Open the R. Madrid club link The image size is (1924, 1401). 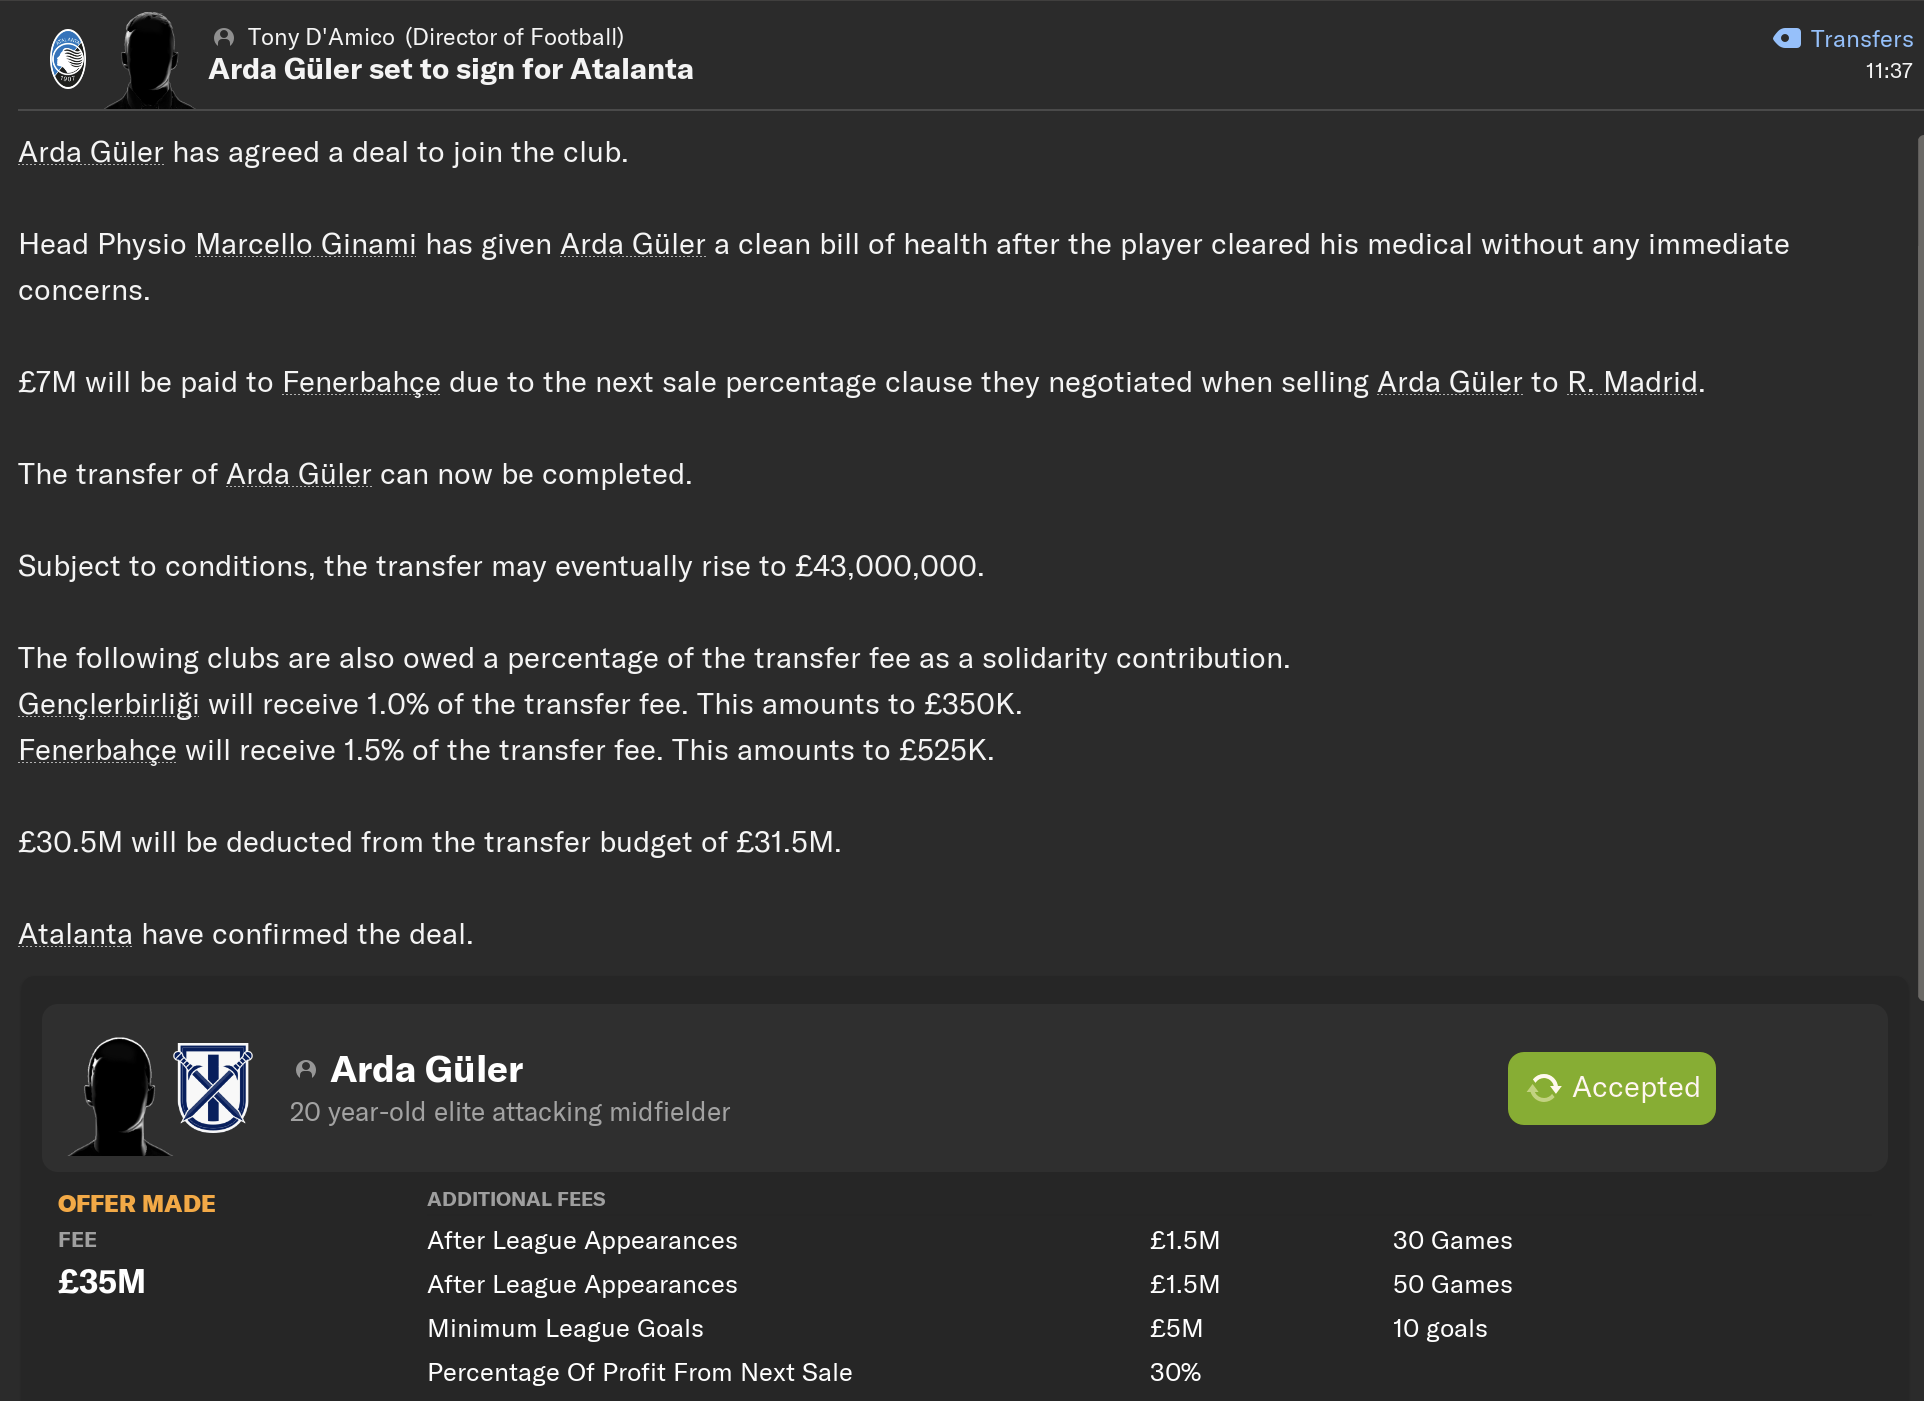click(x=1631, y=382)
